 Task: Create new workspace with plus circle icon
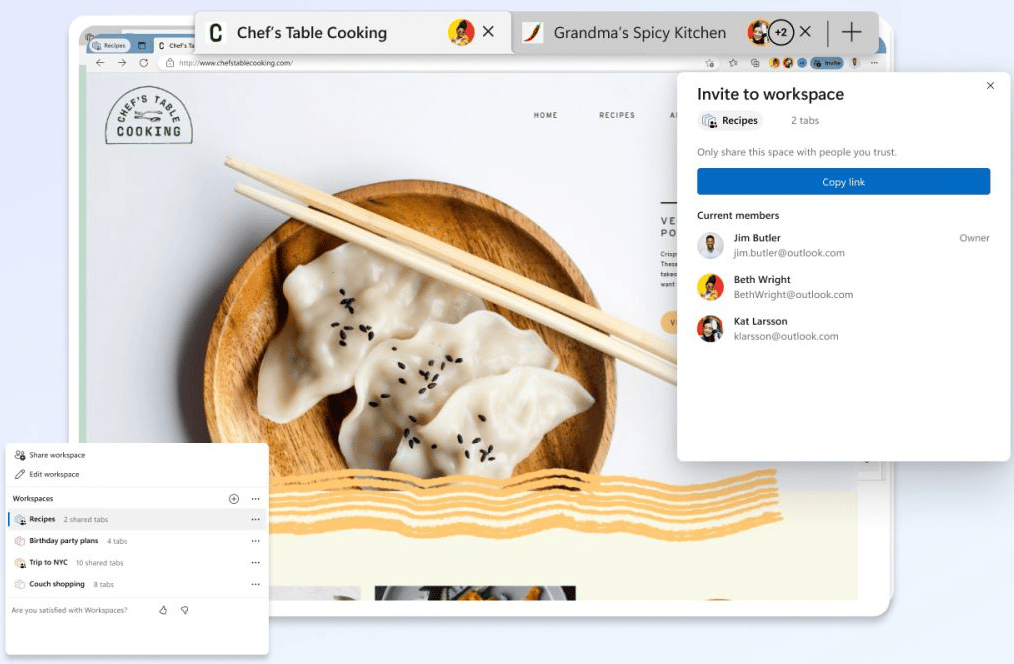coord(234,498)
